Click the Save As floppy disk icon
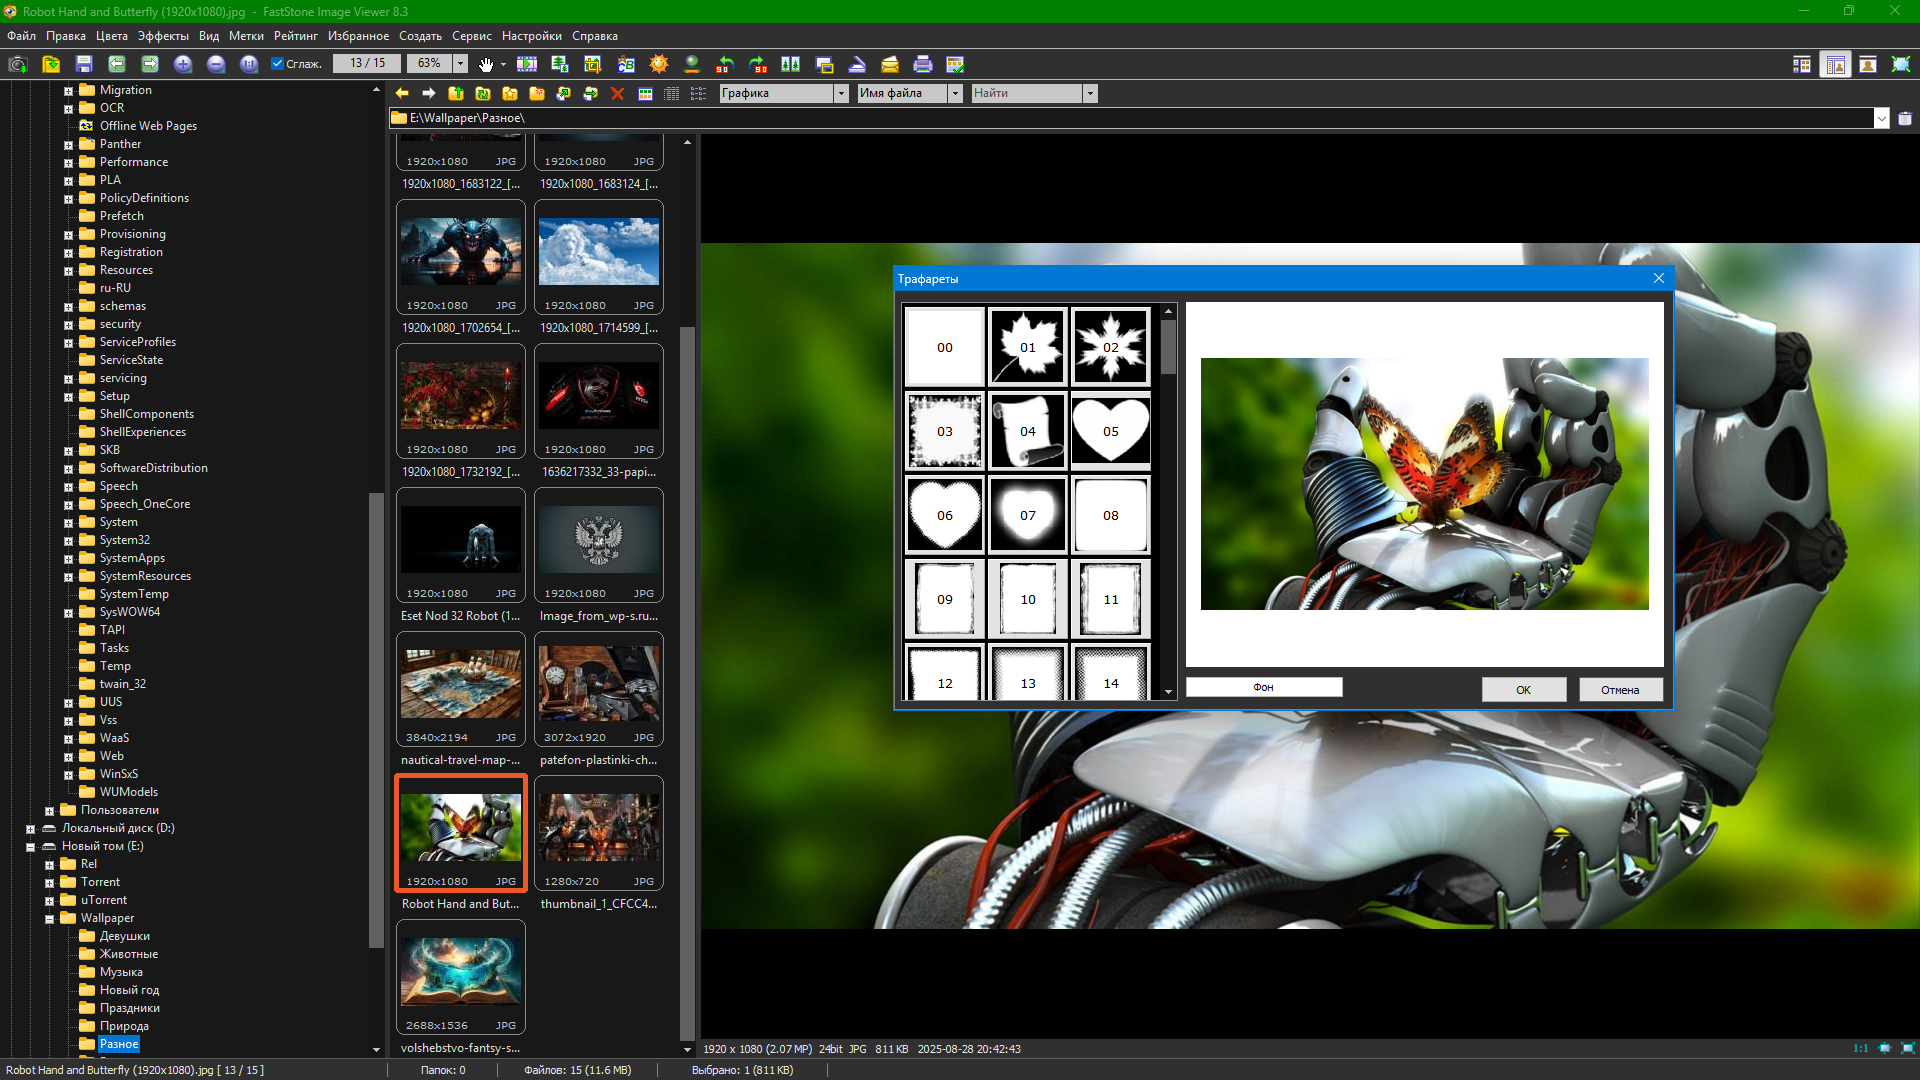Viewport: 1920px width, 1080px height. tap(84, 64)
